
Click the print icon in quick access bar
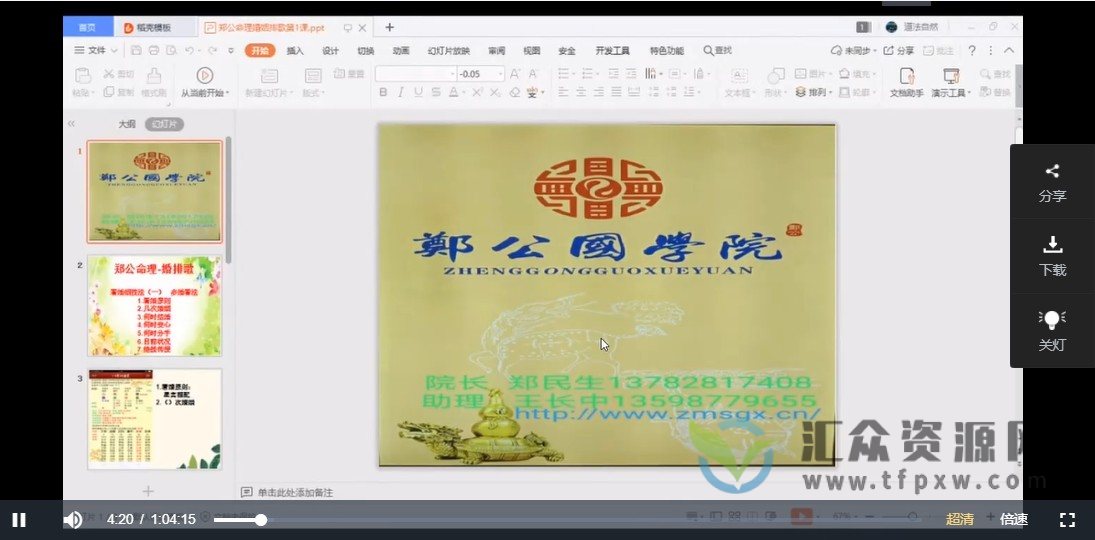point(154,50)
